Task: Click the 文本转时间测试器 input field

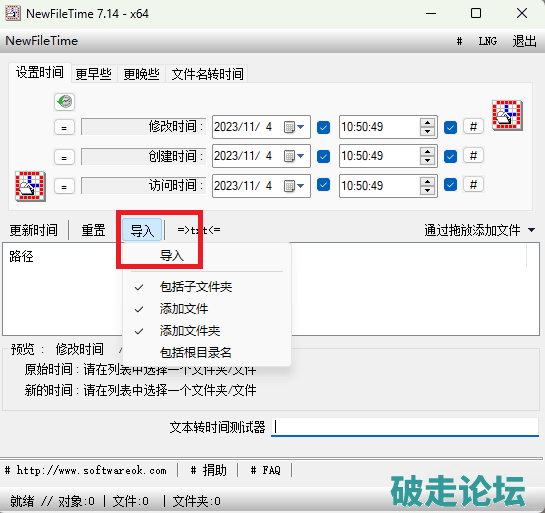Action: point(405,426)
